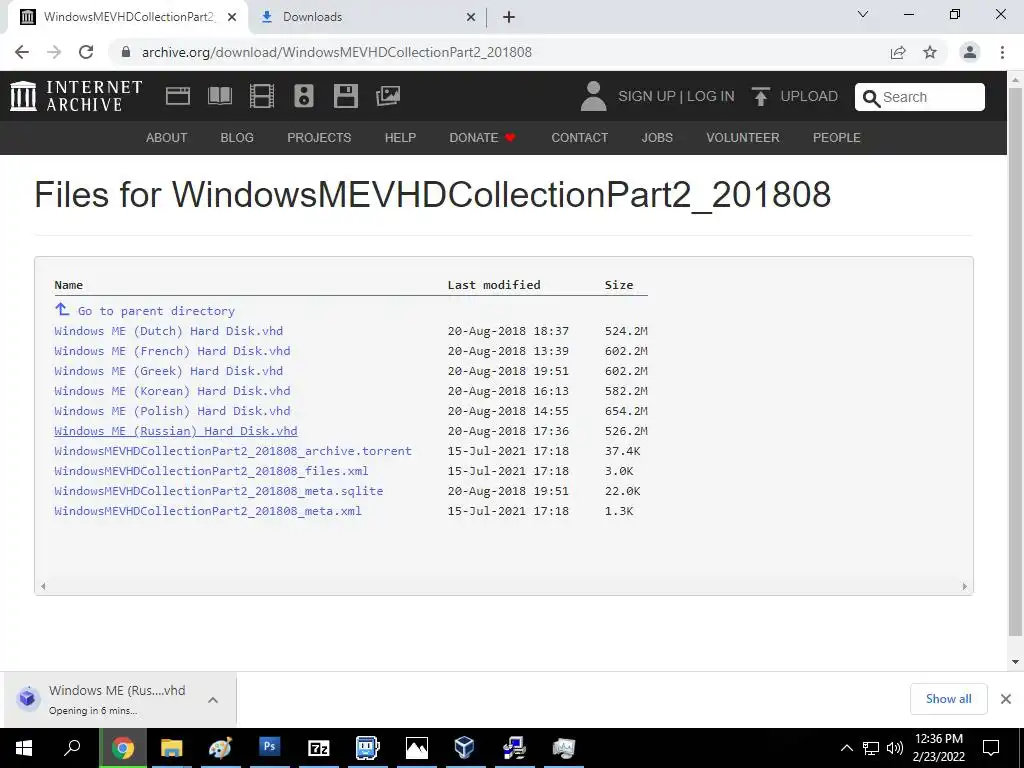Reload the page with refresh icon
The width and height of the screenshot is (1024, 768).
(86, 52)
